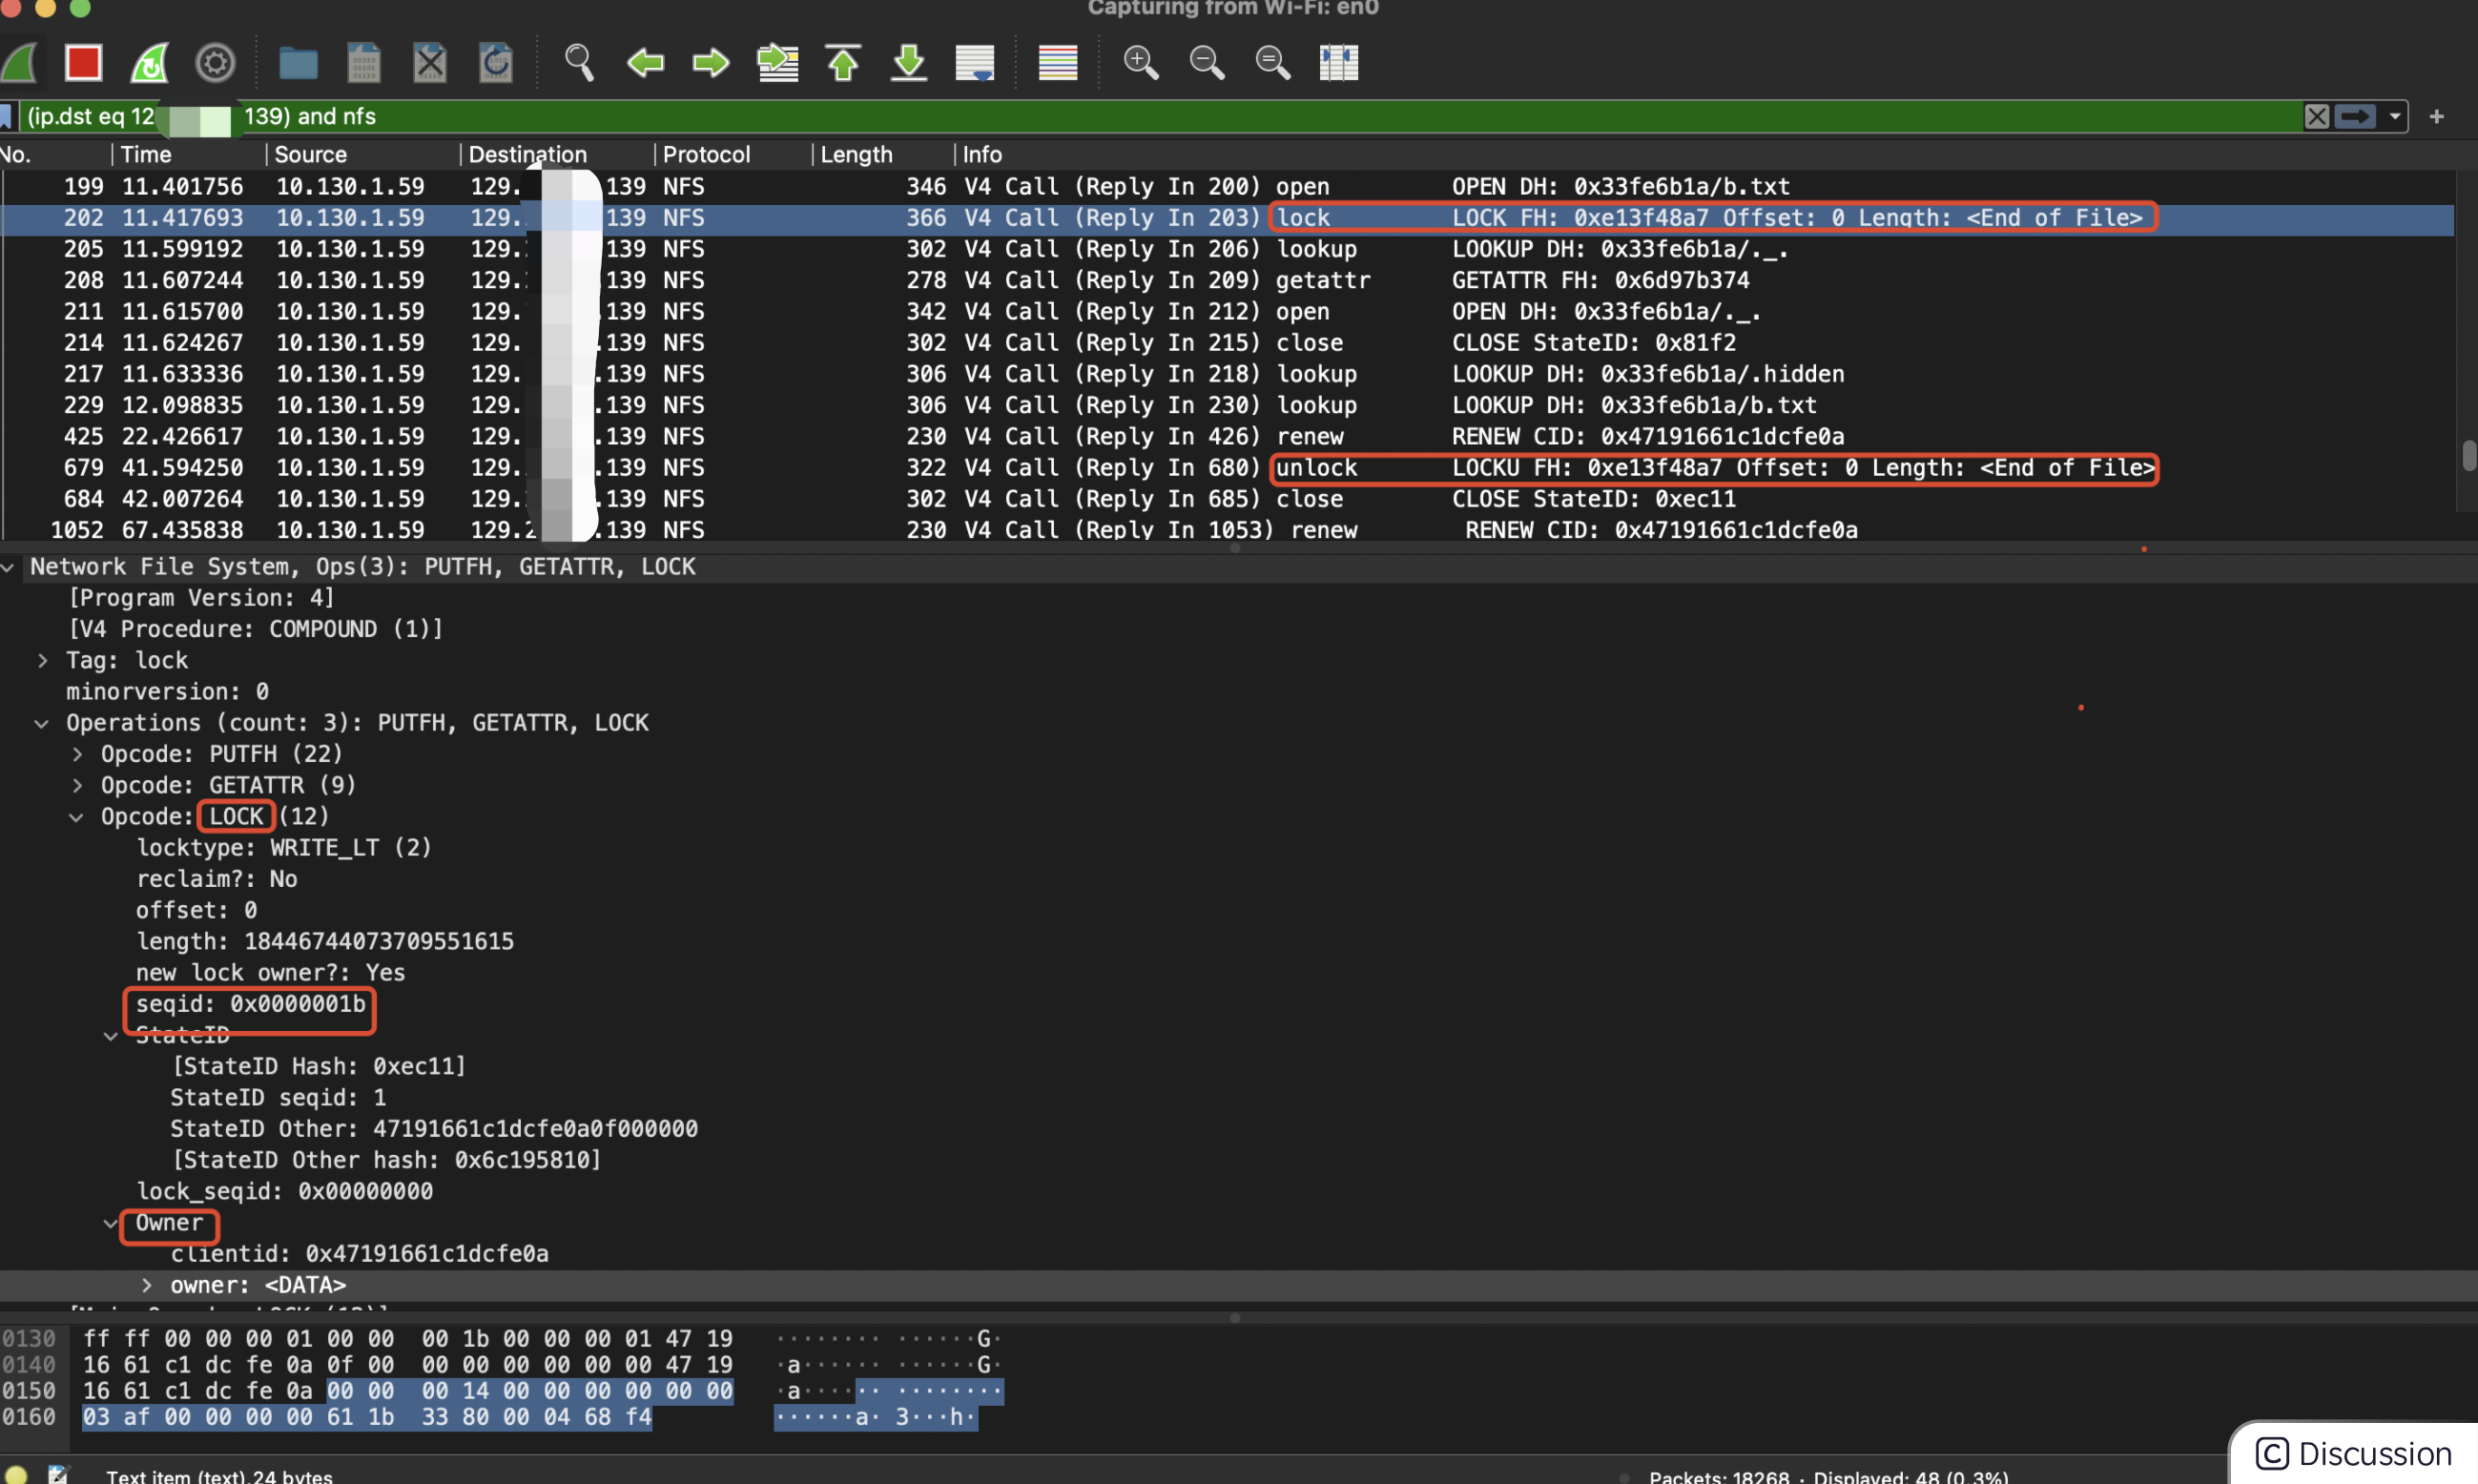
Task: Click the packet list vertical scrollbar thumb
Action: (2468, 456)
